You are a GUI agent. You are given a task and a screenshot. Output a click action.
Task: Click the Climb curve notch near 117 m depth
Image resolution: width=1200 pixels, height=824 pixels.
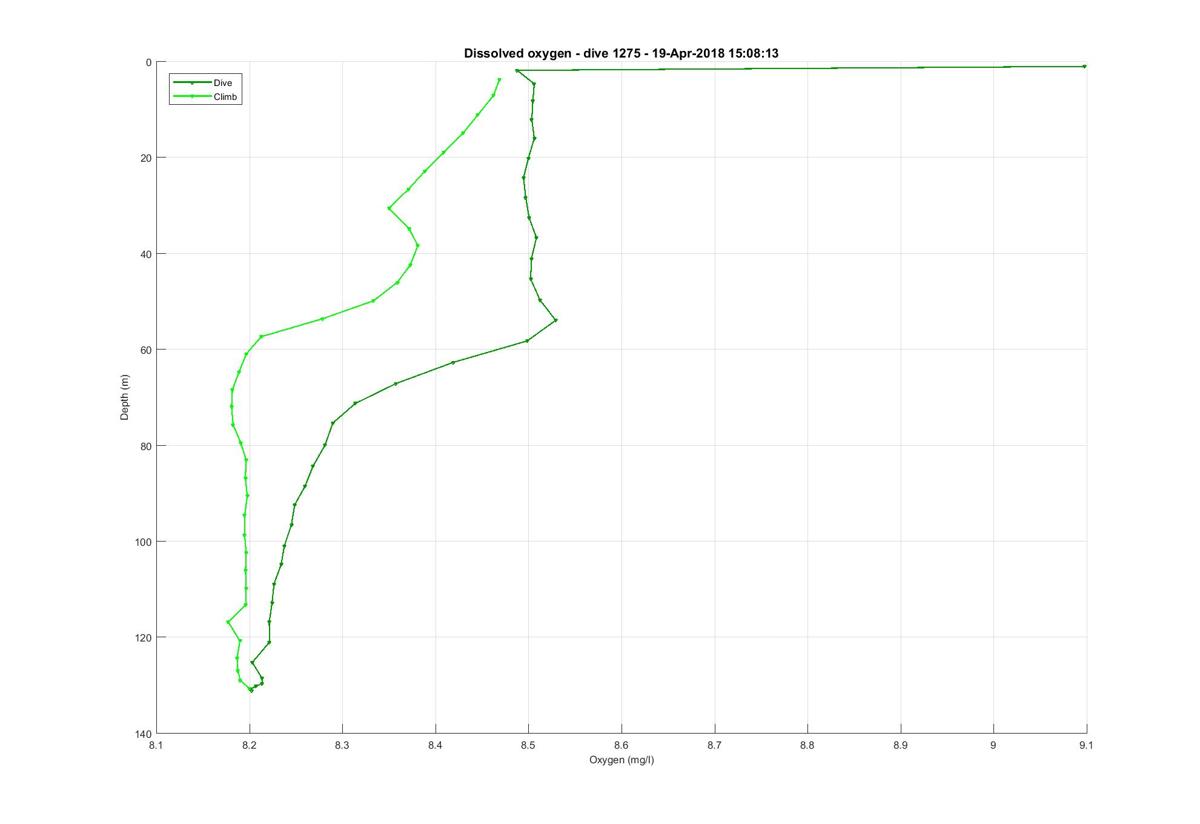pyautogui.click(x=228, y=622)
